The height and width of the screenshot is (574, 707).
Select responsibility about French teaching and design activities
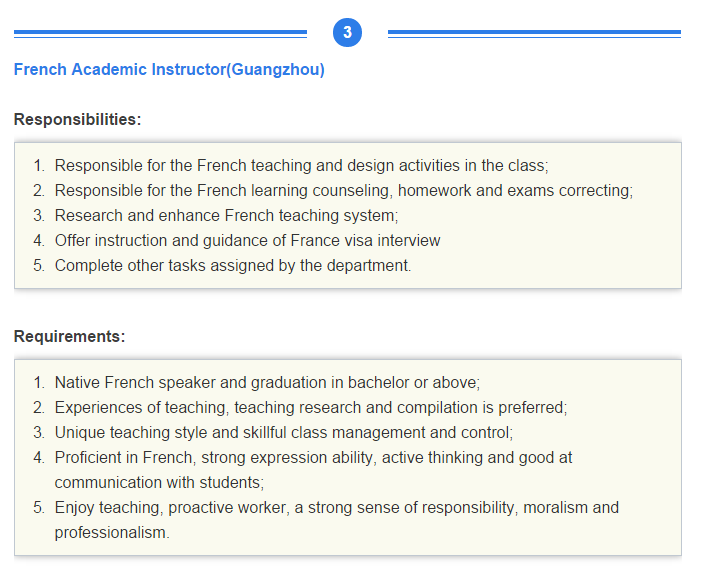point(302,165)
